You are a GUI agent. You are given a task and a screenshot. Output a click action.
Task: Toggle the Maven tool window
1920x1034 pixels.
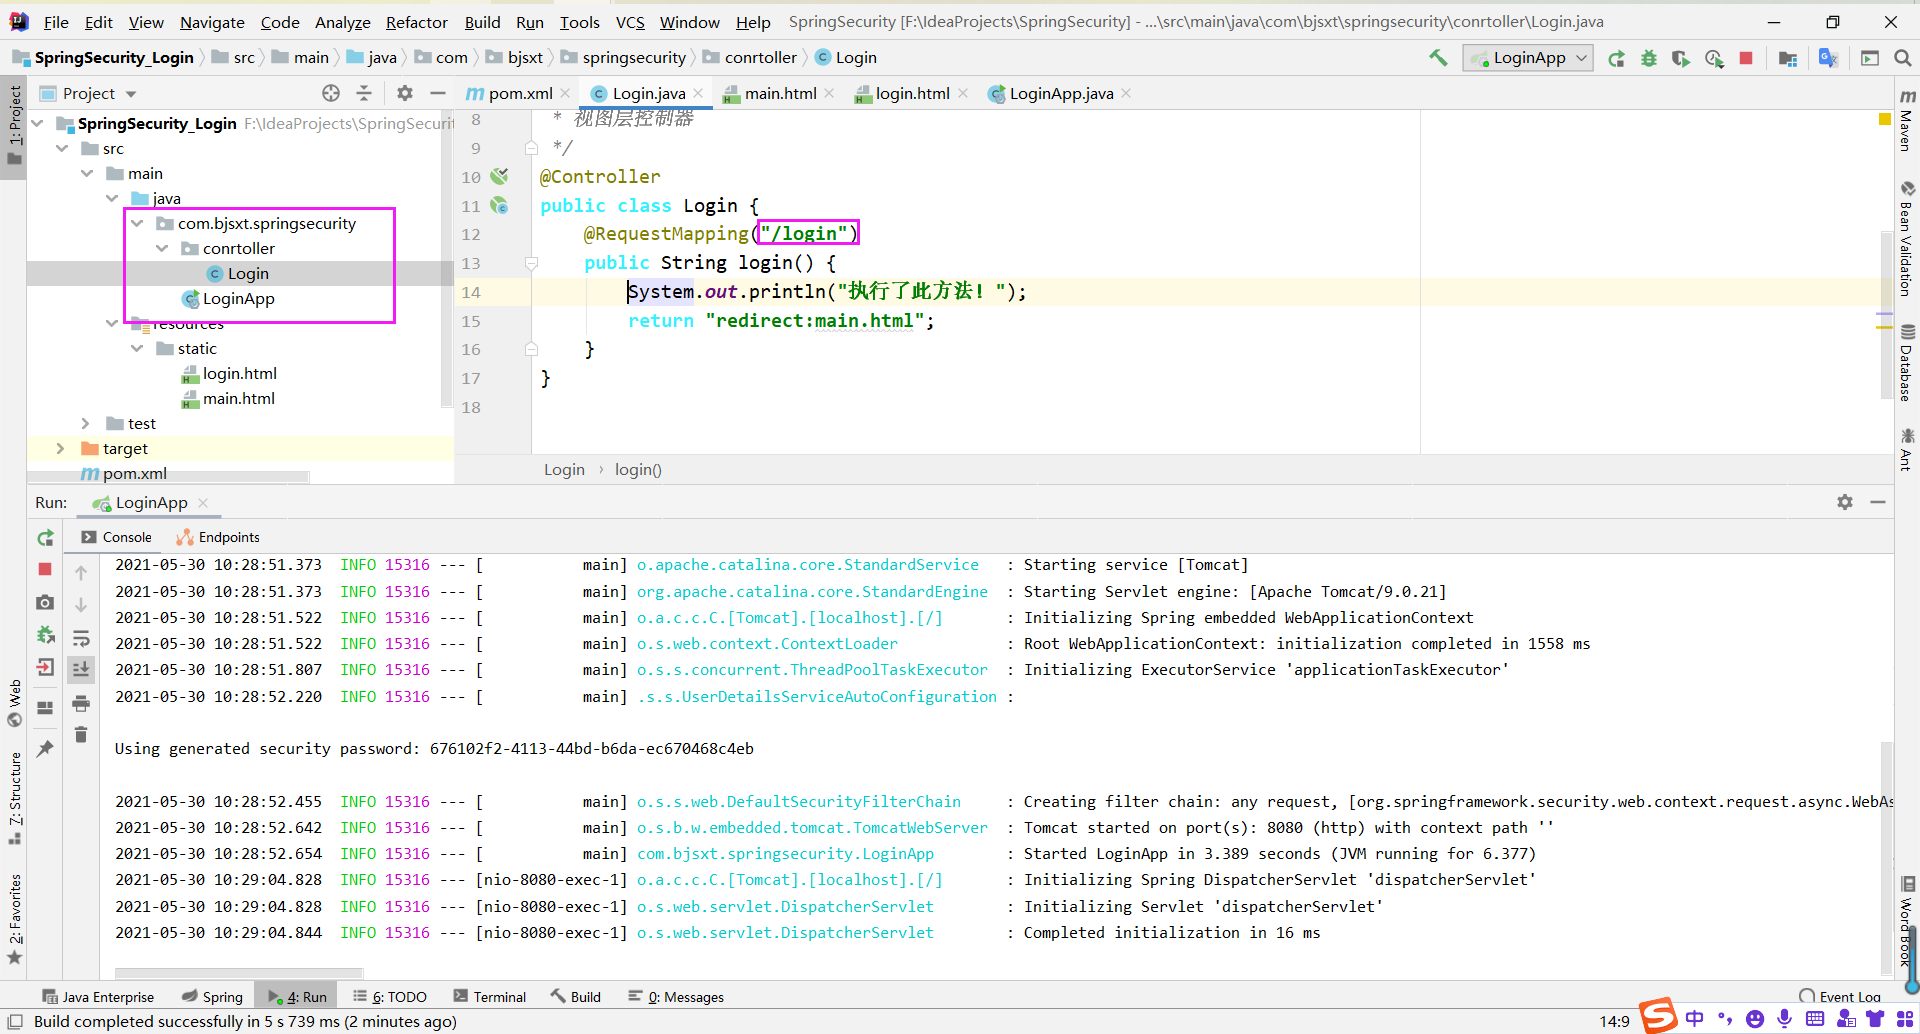tap(1906, 121)
